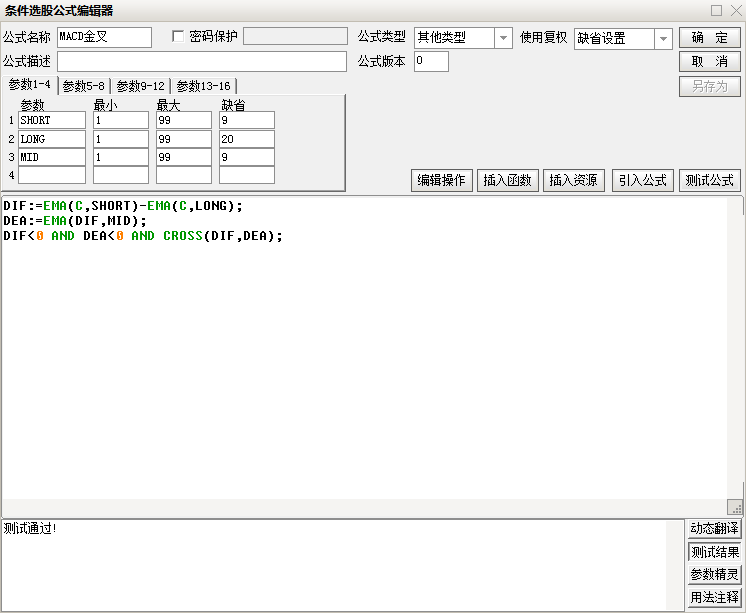Click the CROSS function in the formula
The height and width of the screenshot is (613, 746).
183,236
